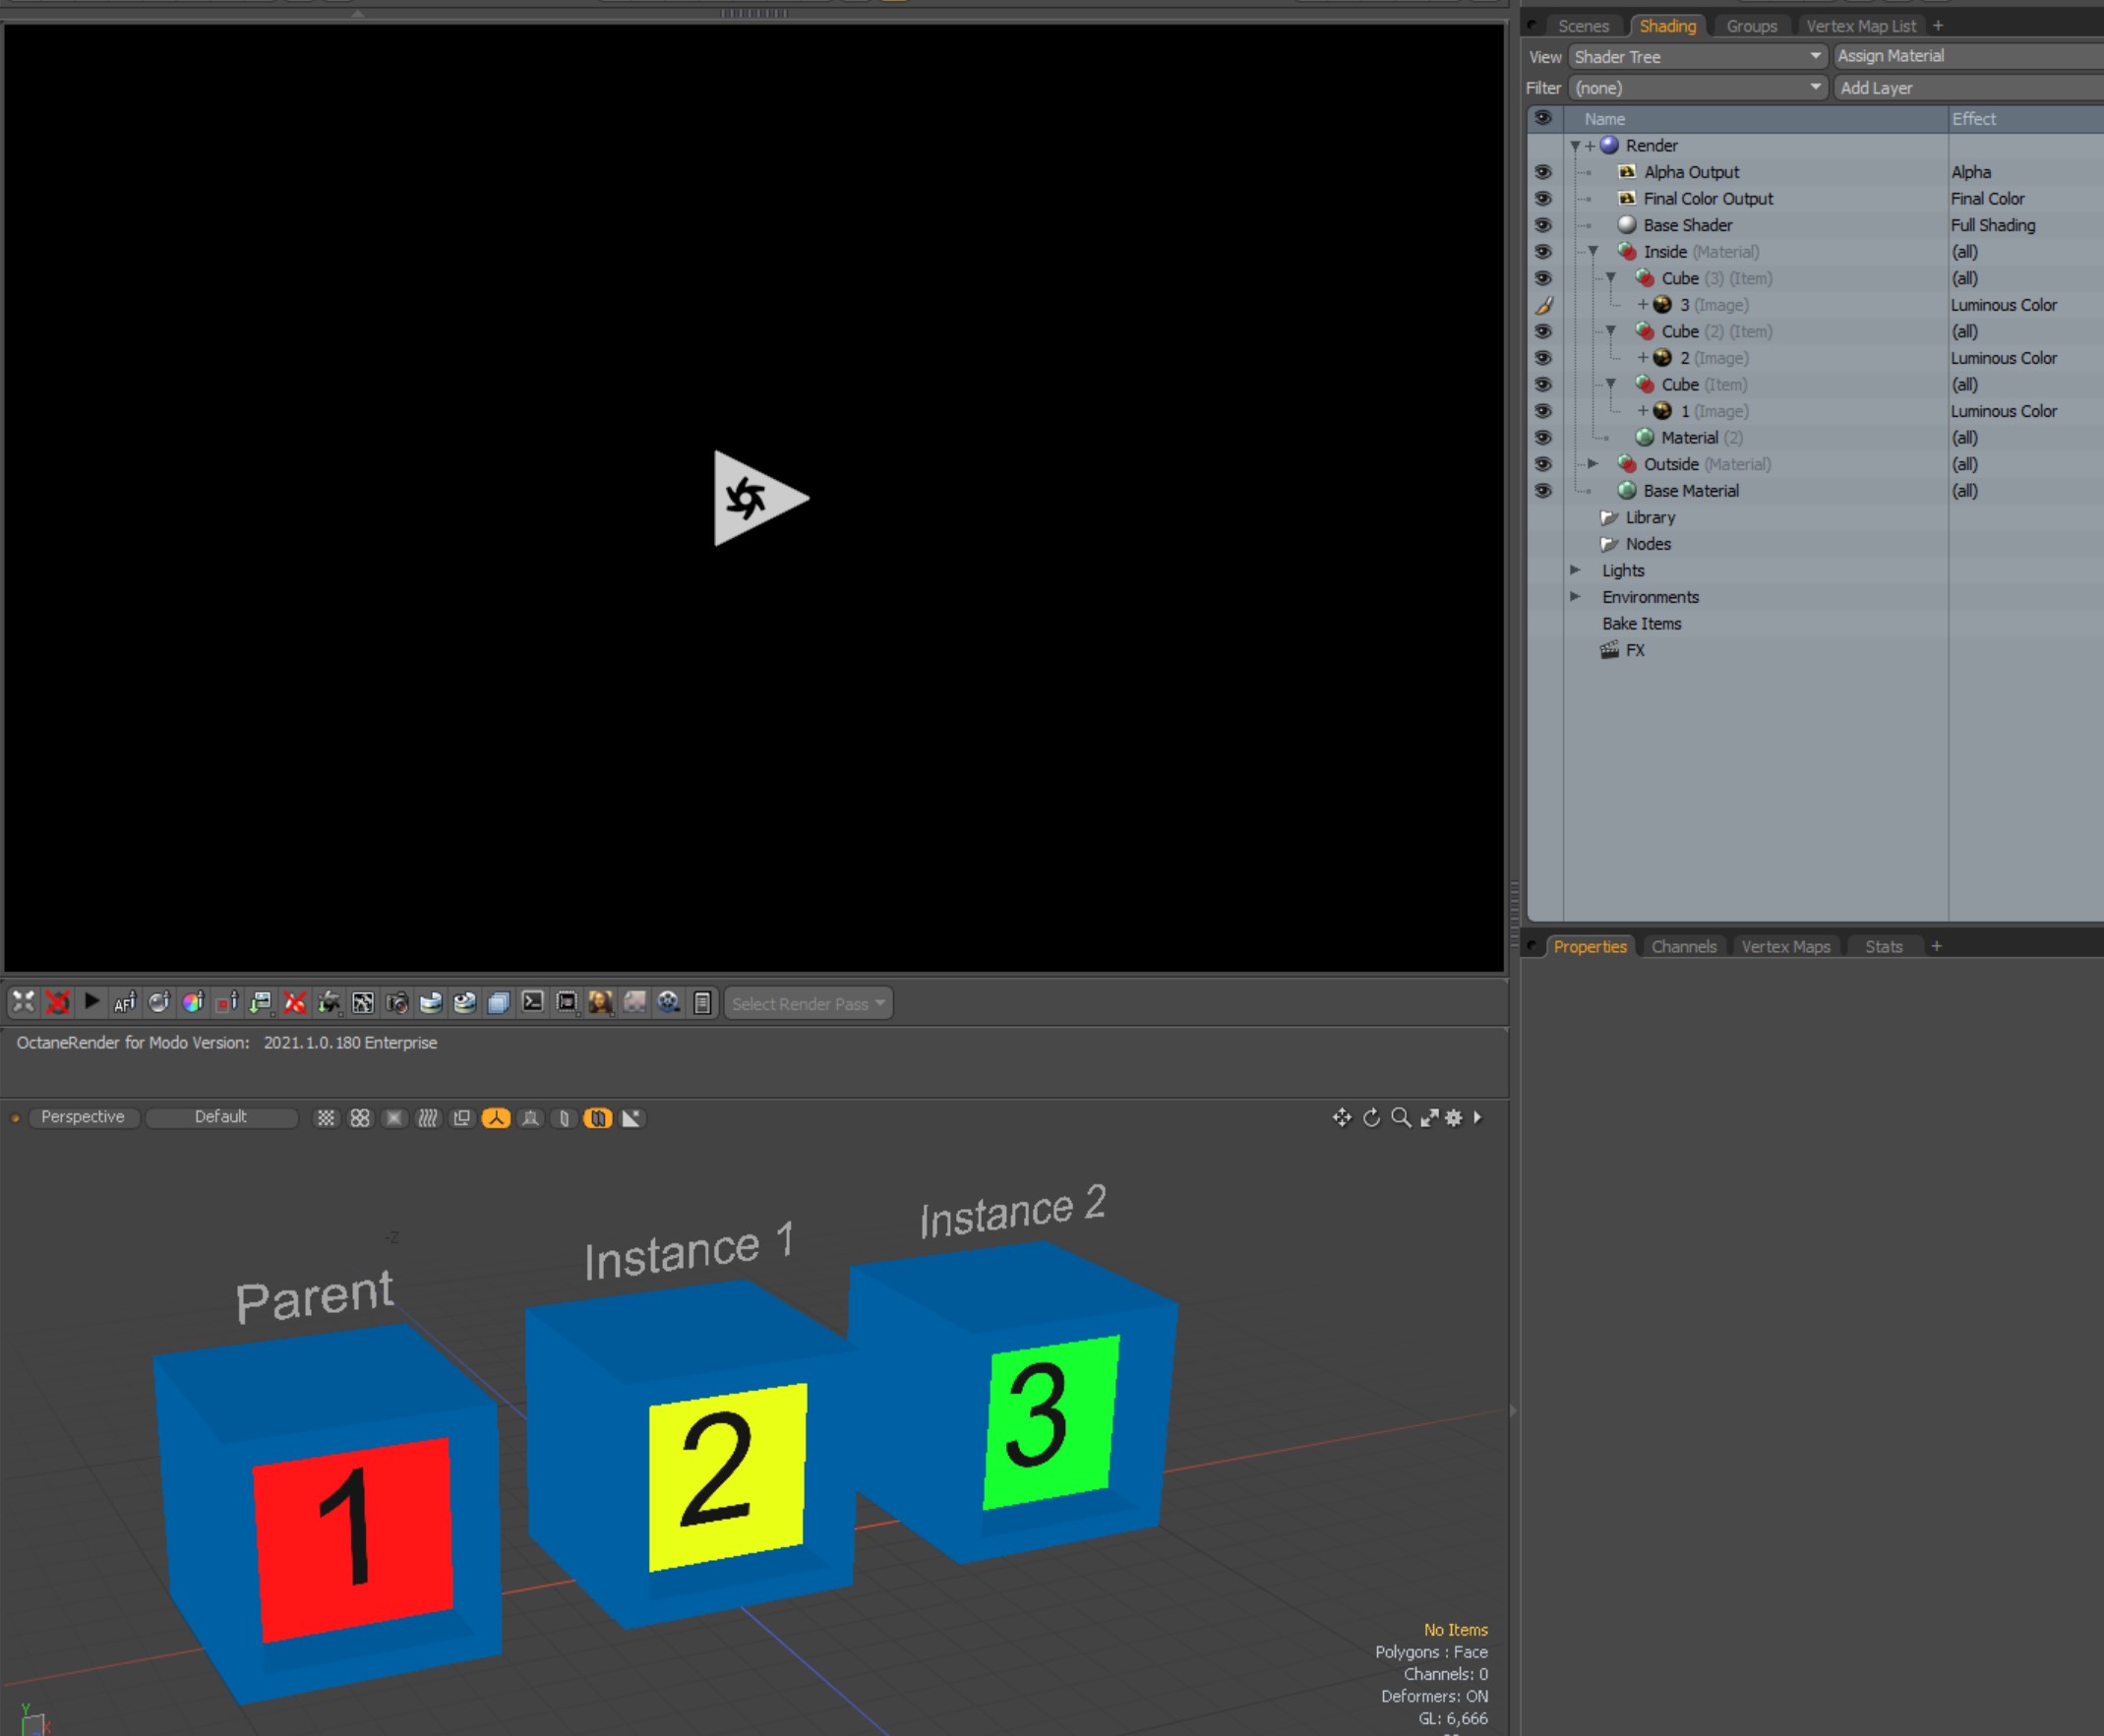Hide the Base Shader layer
2104x1736 pixels.
(x=1543, y=225)
